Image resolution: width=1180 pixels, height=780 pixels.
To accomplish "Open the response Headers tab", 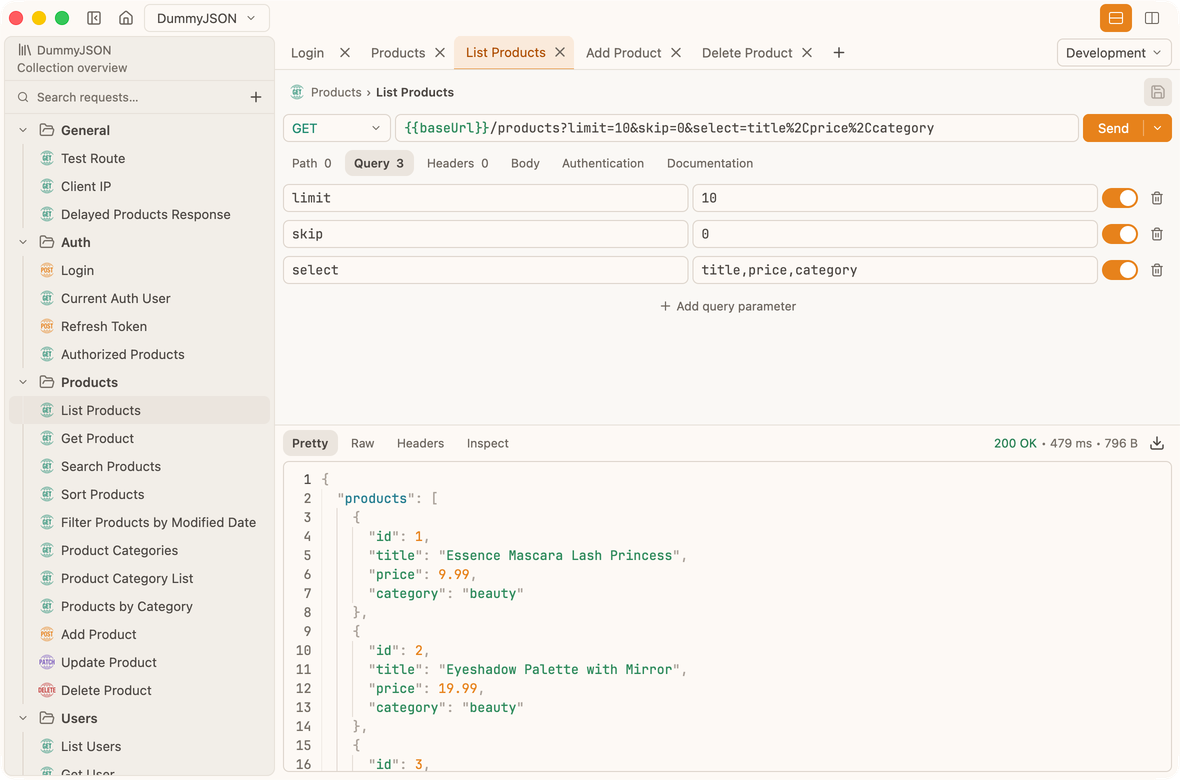I will pos(420,443).
